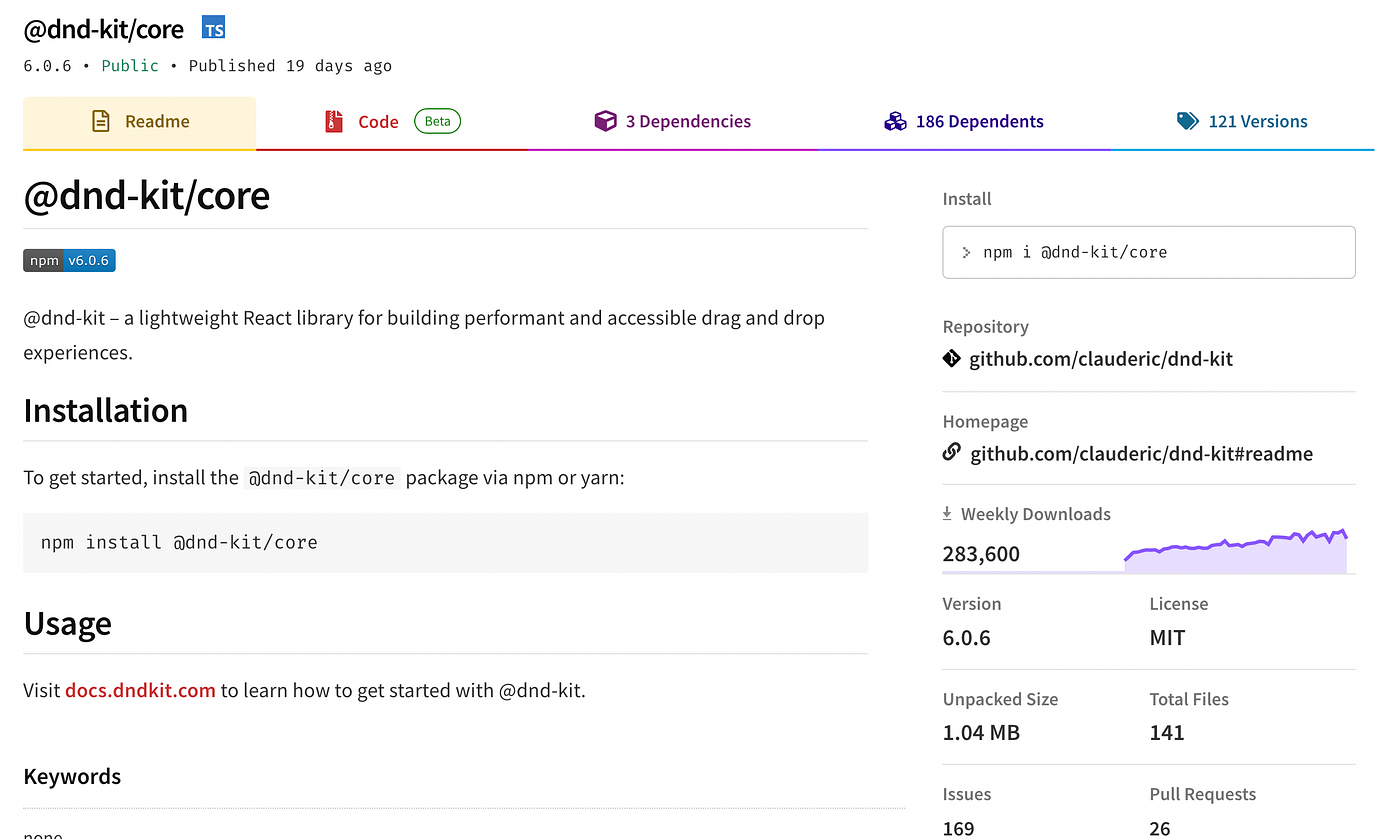Screen dimensions: 1400x839
Task: Click the Version 6.0.6 value in sidebar
Action: click(x=967, y=638)
